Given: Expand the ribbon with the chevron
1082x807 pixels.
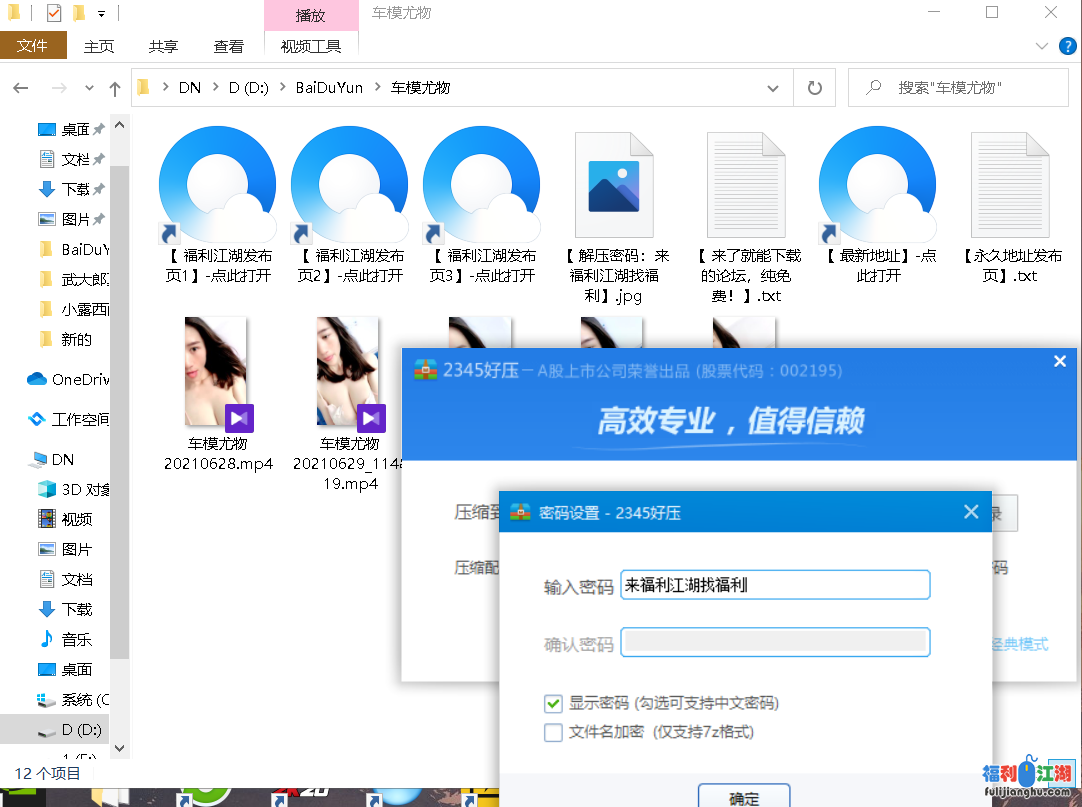Looking at the screenshot, I should point(1042,46).
